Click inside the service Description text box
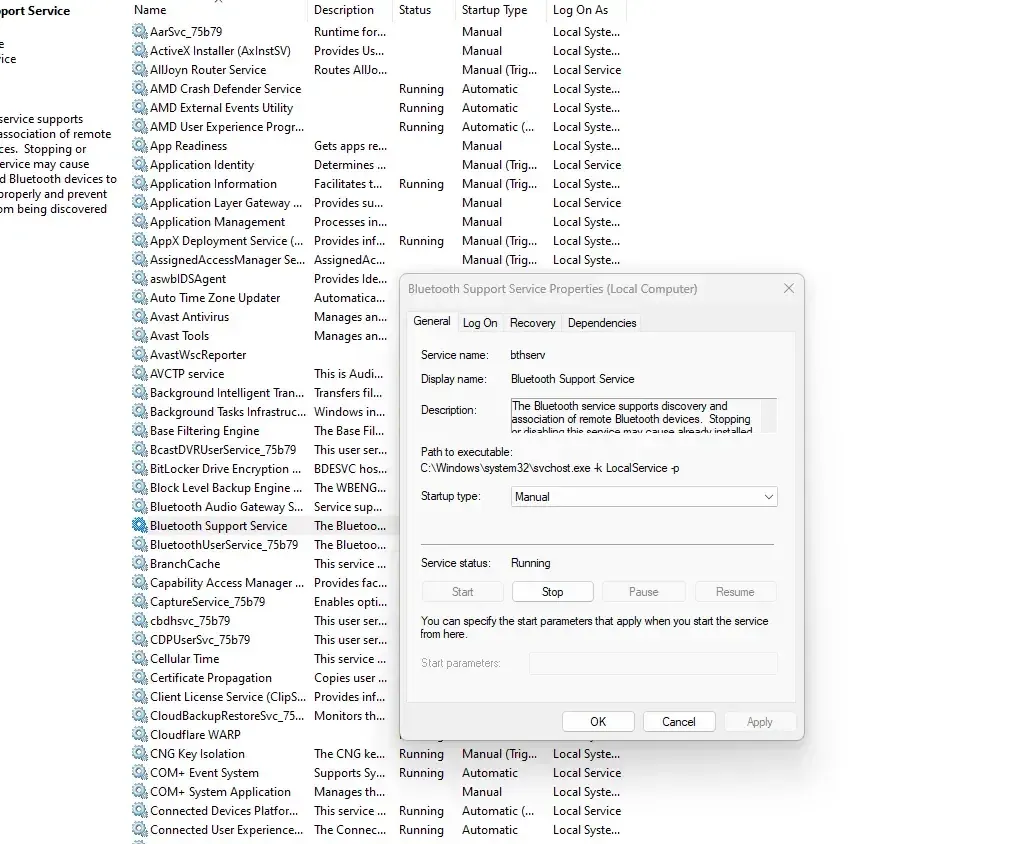Viewport: 1016px width, 844px height. click(x=643, y=414)
